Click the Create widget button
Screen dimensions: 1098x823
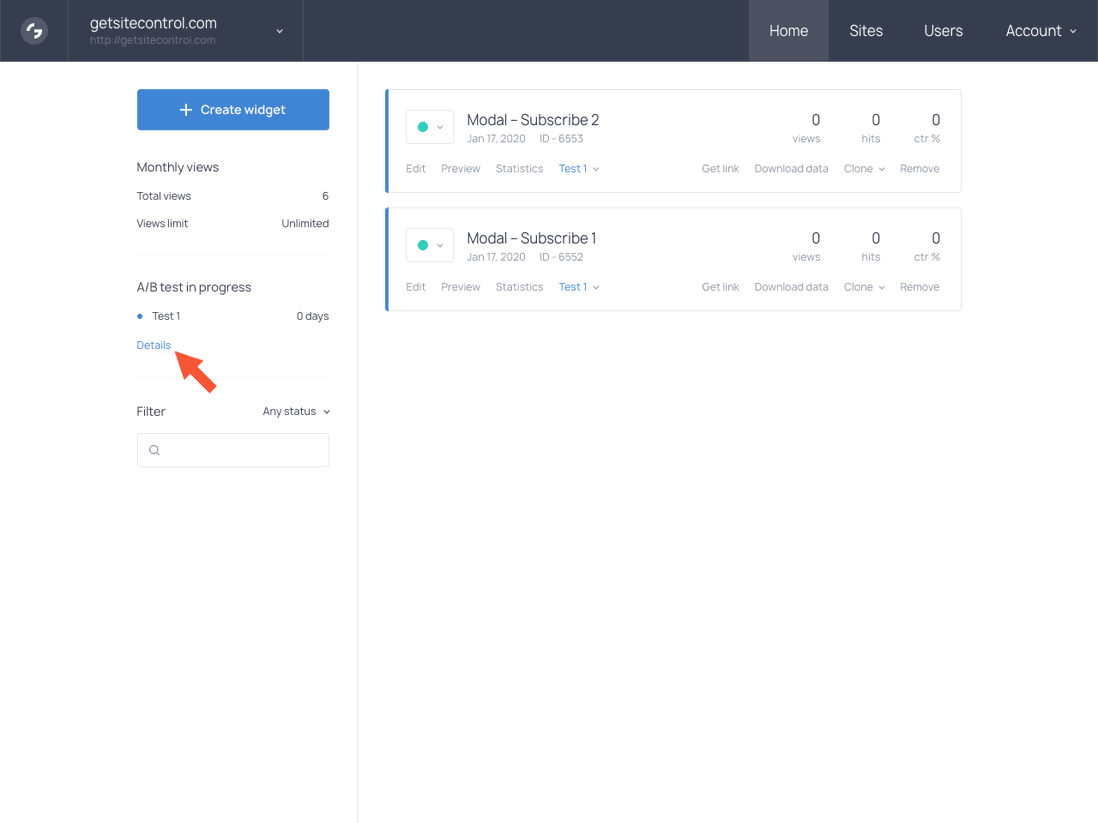[x=233, y=109]
